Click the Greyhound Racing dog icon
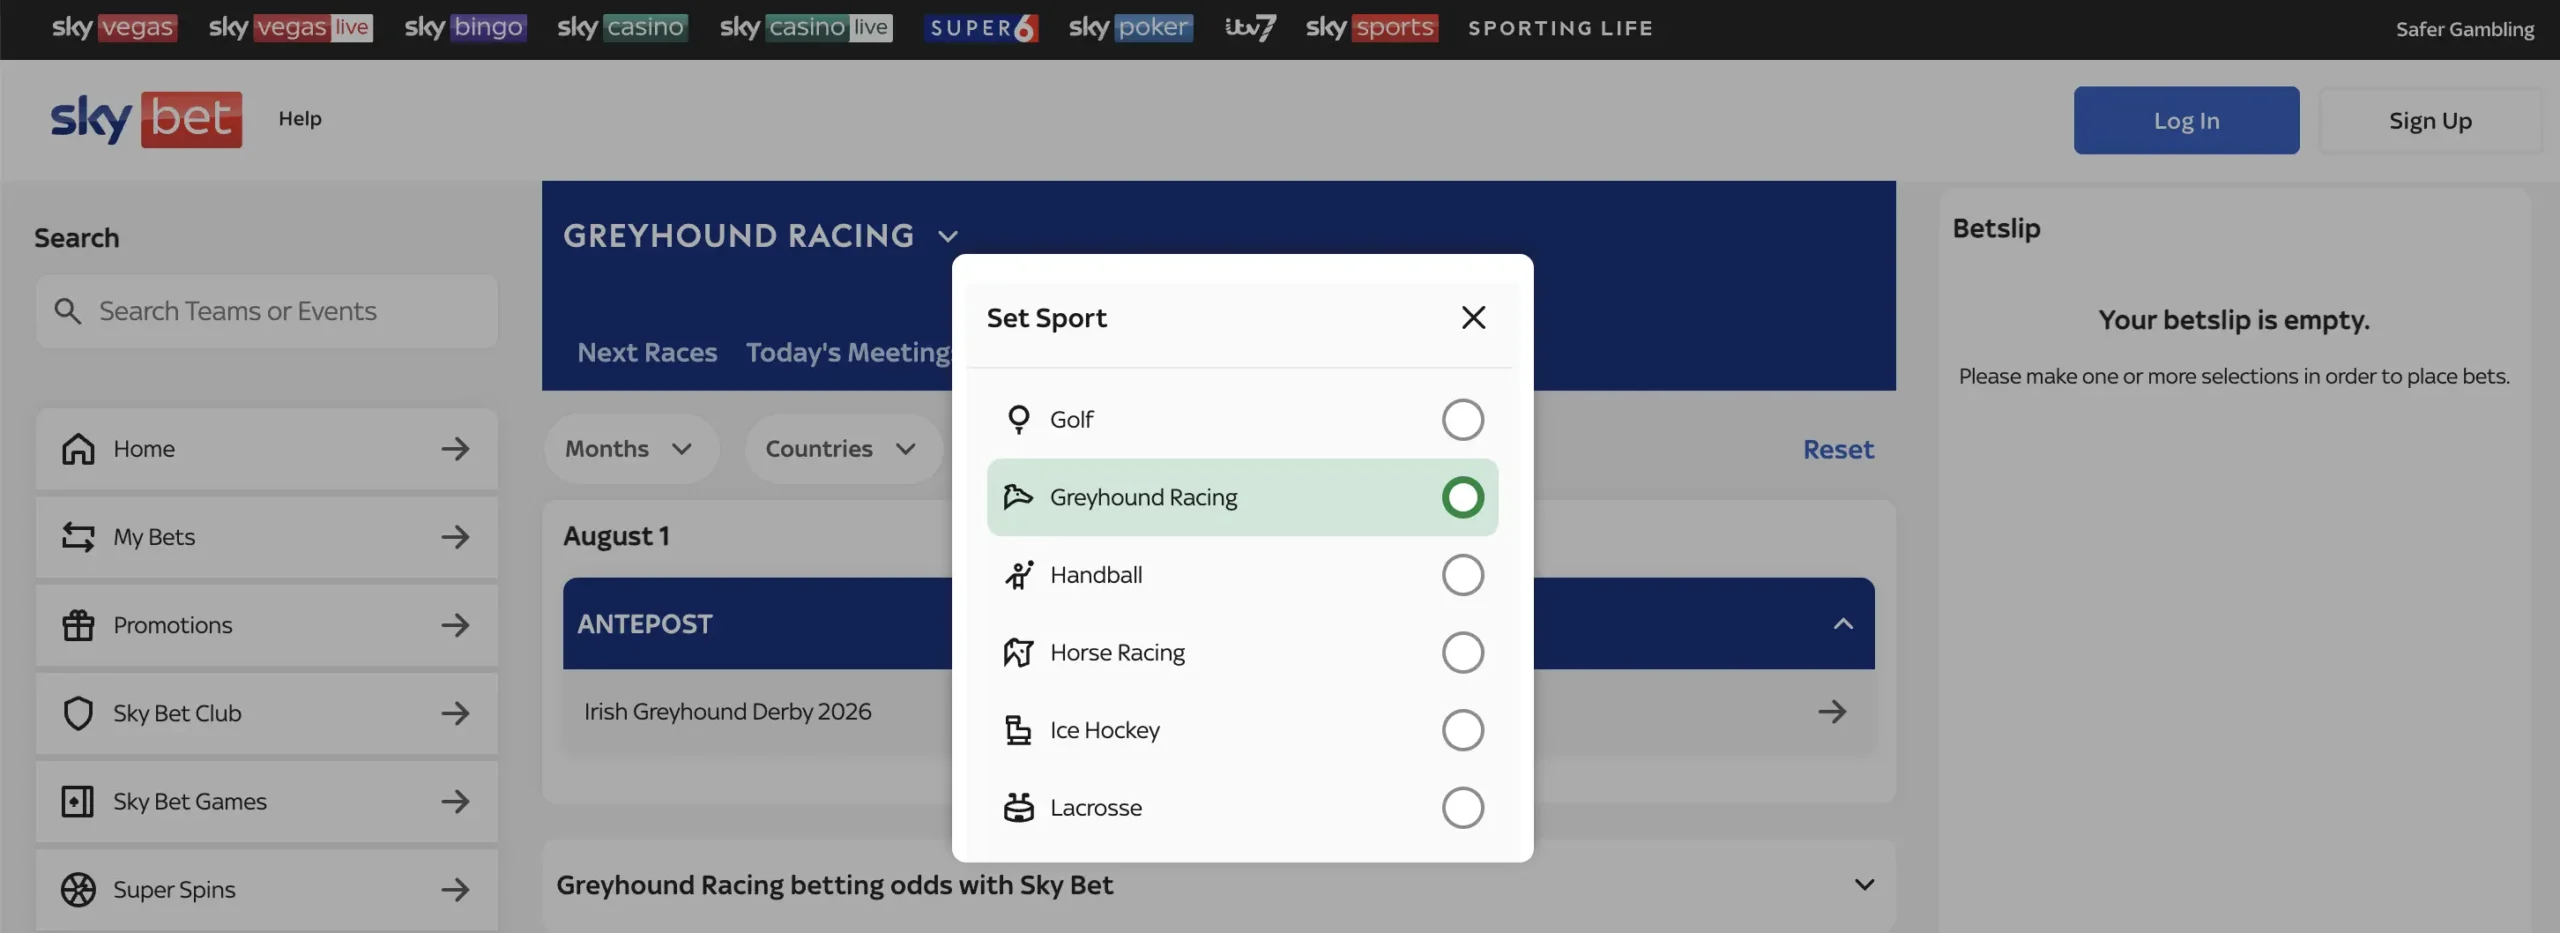Viewport: 2560px width, 933px height. [x=1018, y=497]
